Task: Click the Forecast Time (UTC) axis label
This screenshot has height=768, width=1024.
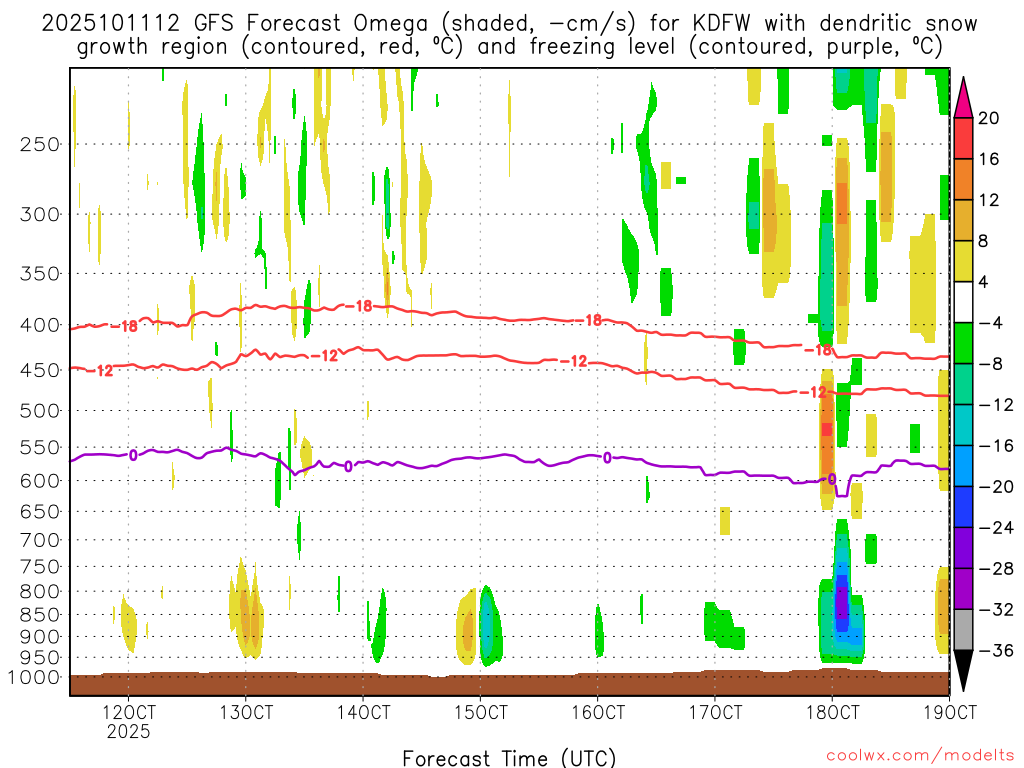Action: coord(509,757)
